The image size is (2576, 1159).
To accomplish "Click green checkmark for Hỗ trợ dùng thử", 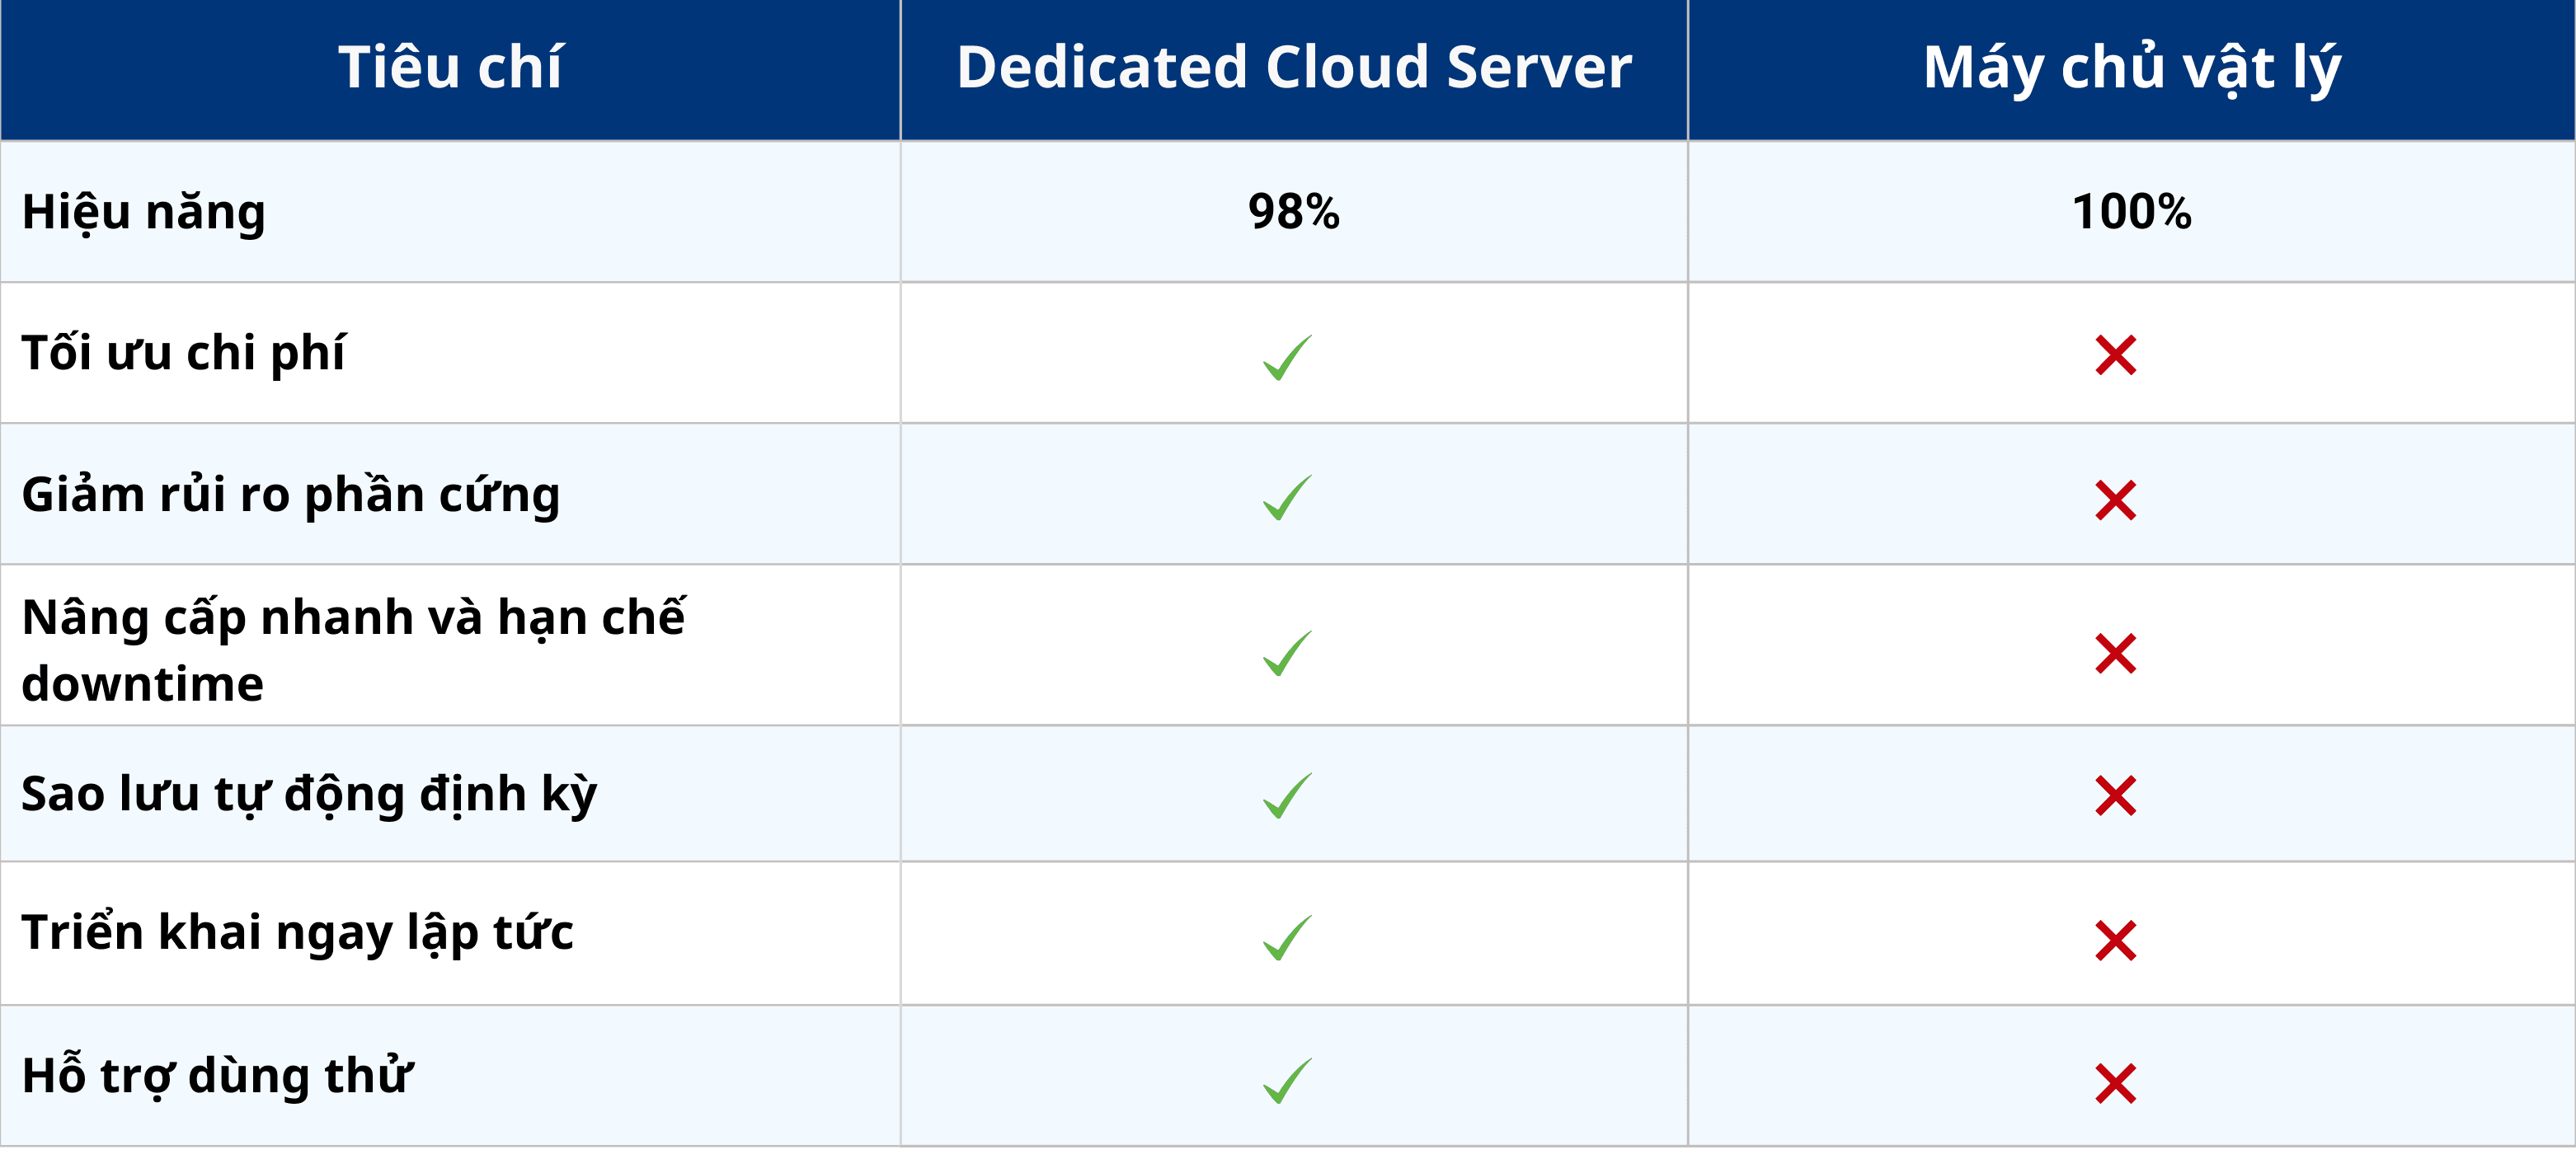I will (x=1286, y=1081).
